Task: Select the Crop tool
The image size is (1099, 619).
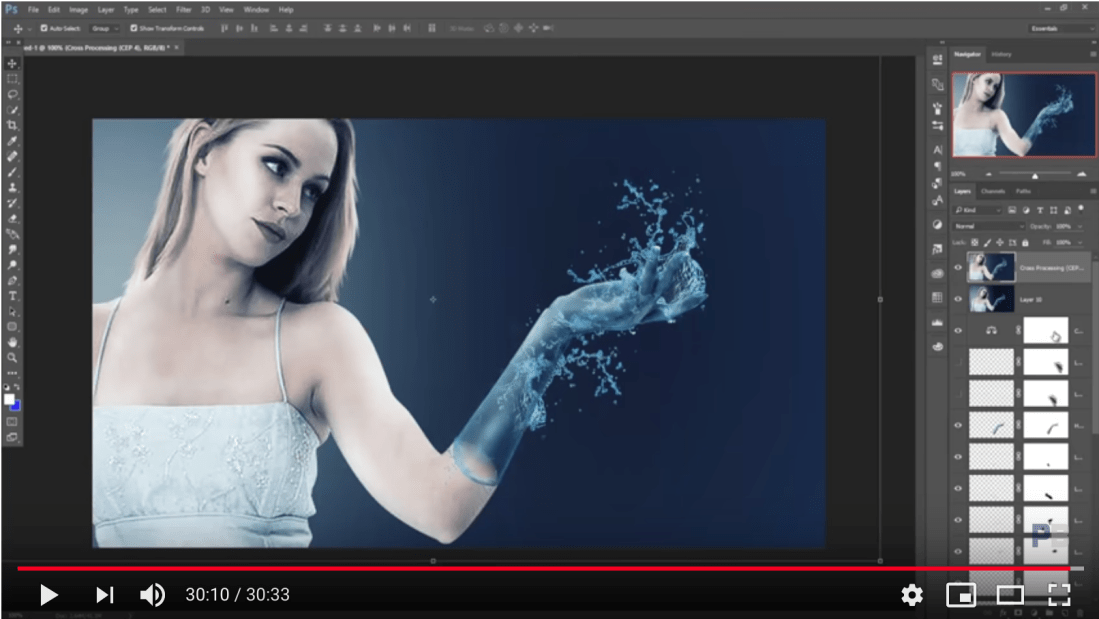Action: [x=11, y=125]
